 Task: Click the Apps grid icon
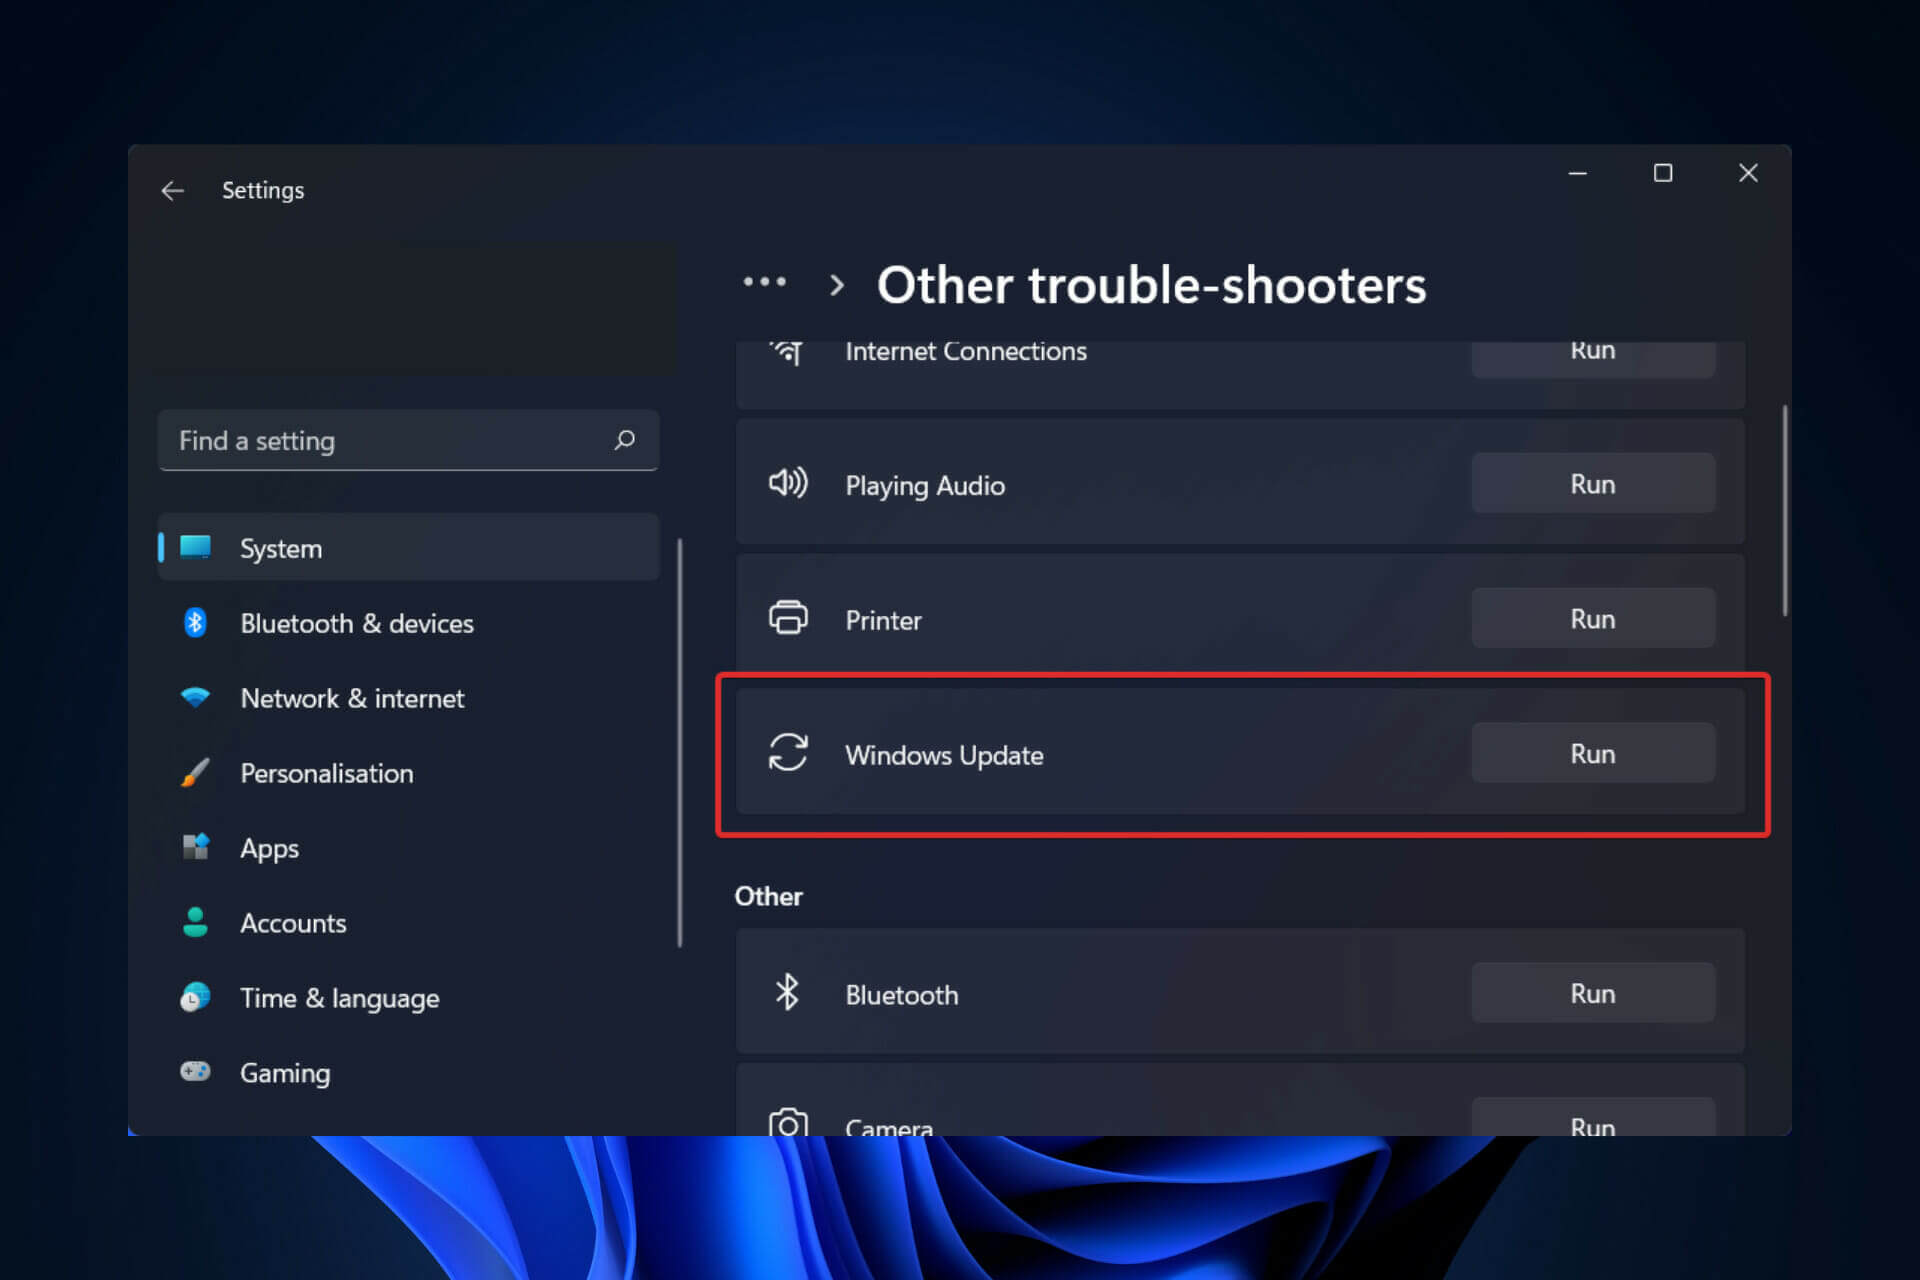(195, 847)
